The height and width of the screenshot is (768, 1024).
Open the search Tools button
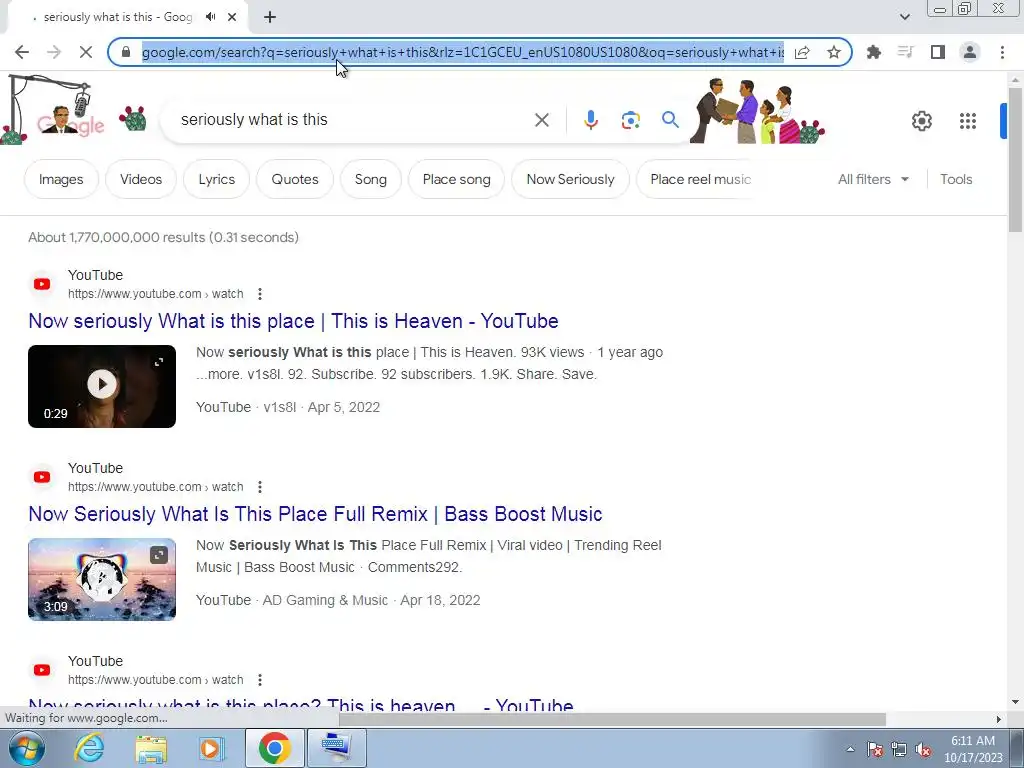956,179
